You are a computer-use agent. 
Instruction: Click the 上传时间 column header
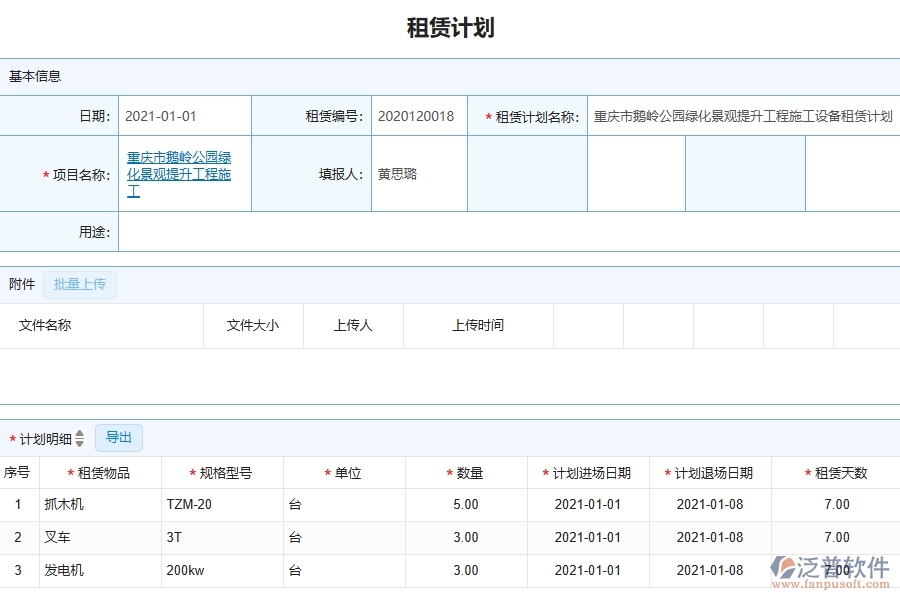tap(478, 326)
